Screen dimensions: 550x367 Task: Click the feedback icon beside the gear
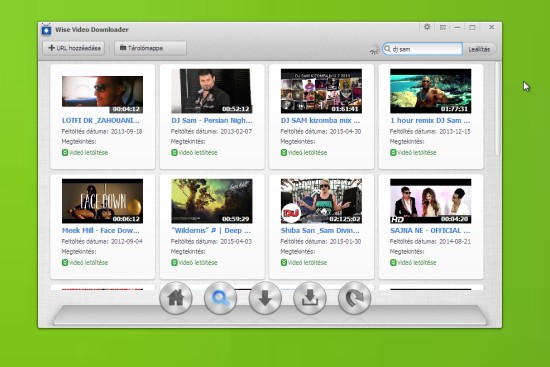tap(443, 27)
